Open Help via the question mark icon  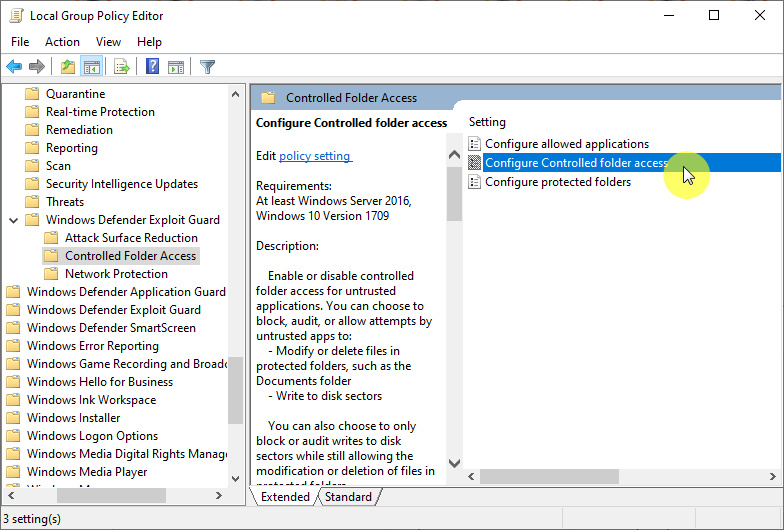pos(153,67)
